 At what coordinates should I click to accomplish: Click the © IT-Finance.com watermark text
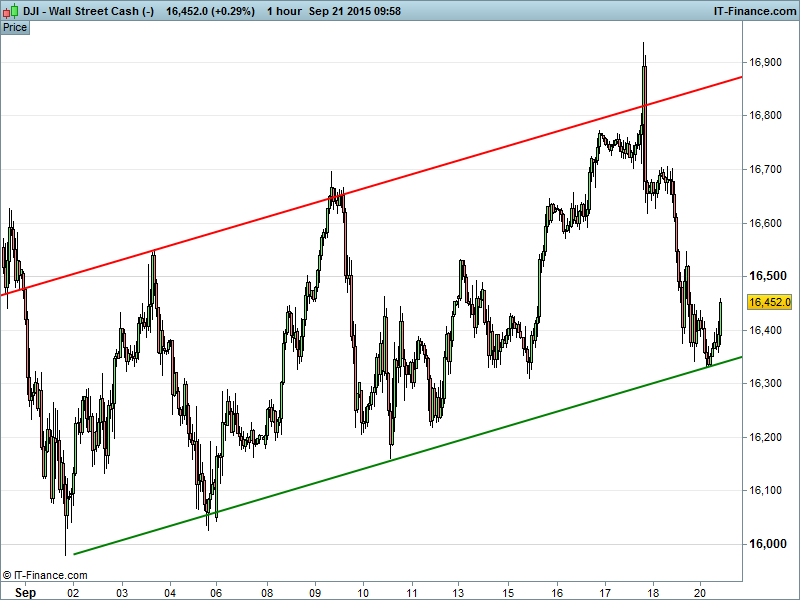point(50,575)
